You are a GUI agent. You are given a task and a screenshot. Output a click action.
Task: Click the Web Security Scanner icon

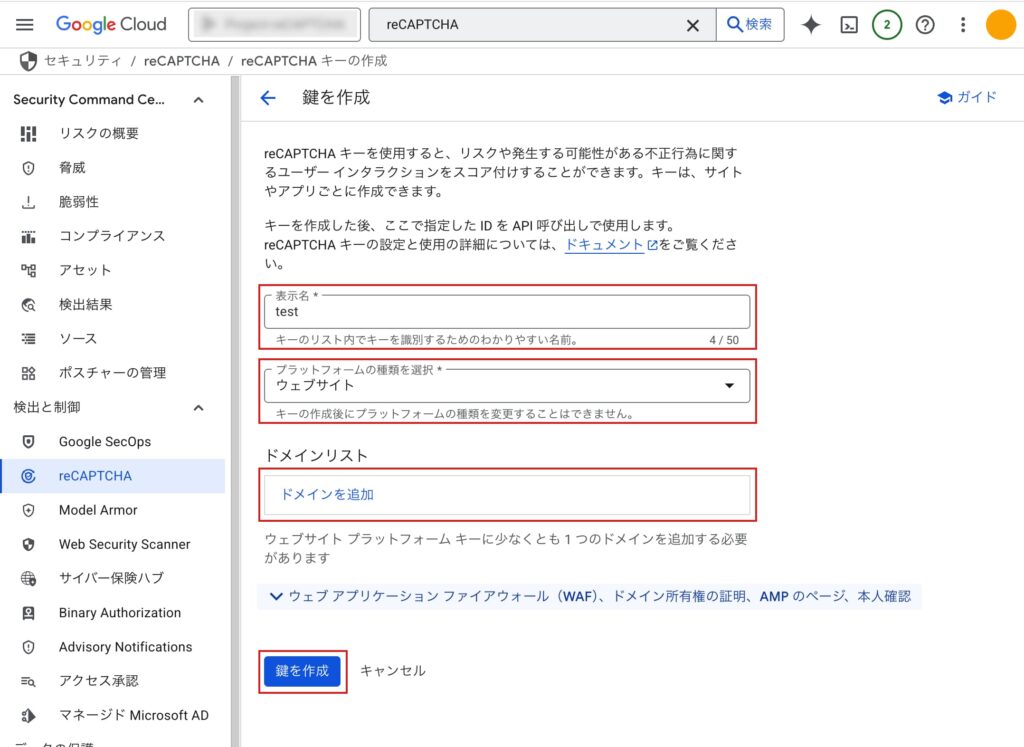[28, 545]
